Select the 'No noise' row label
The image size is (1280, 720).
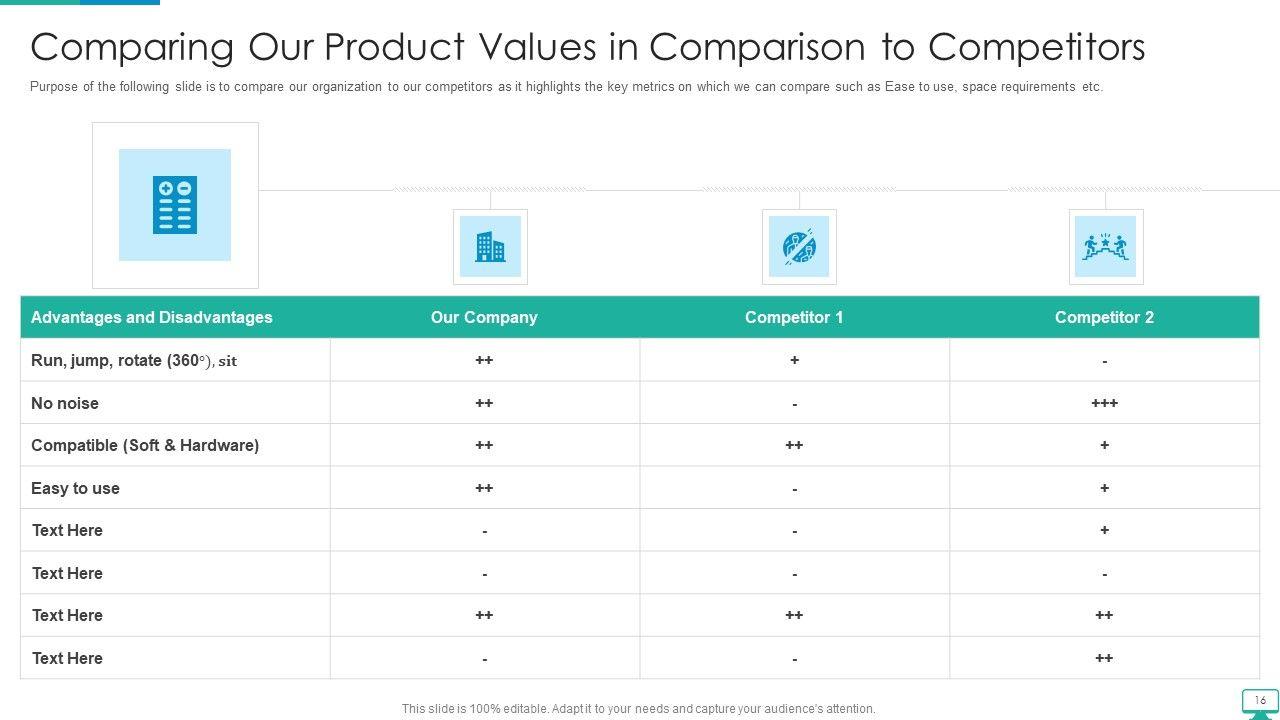(x=65, y=403)
